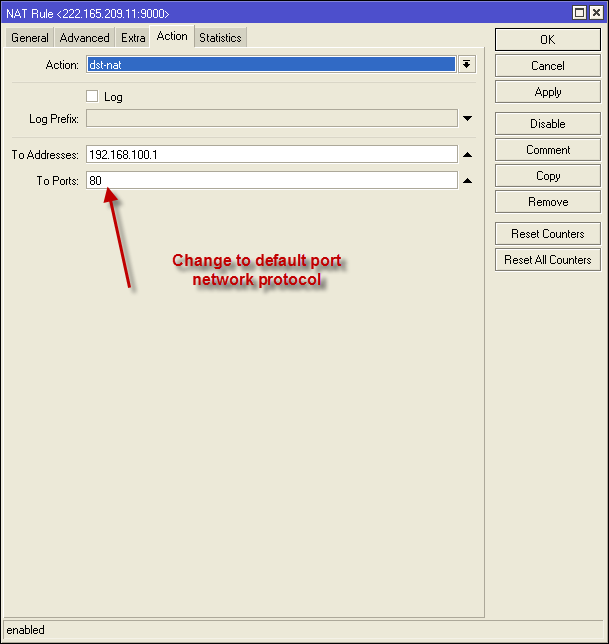Image resolution: width=609 pixels, height=644 pixels.
Task: Disable this NAT rule
Action: click(x=547, y=124)
